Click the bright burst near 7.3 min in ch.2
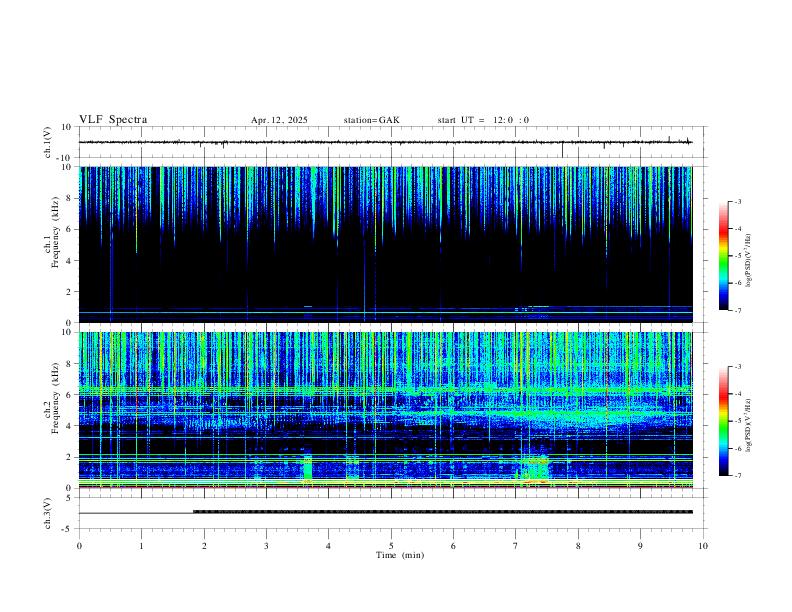The height and width of the screenshot is (612, 792). click(x=534, y=468)
